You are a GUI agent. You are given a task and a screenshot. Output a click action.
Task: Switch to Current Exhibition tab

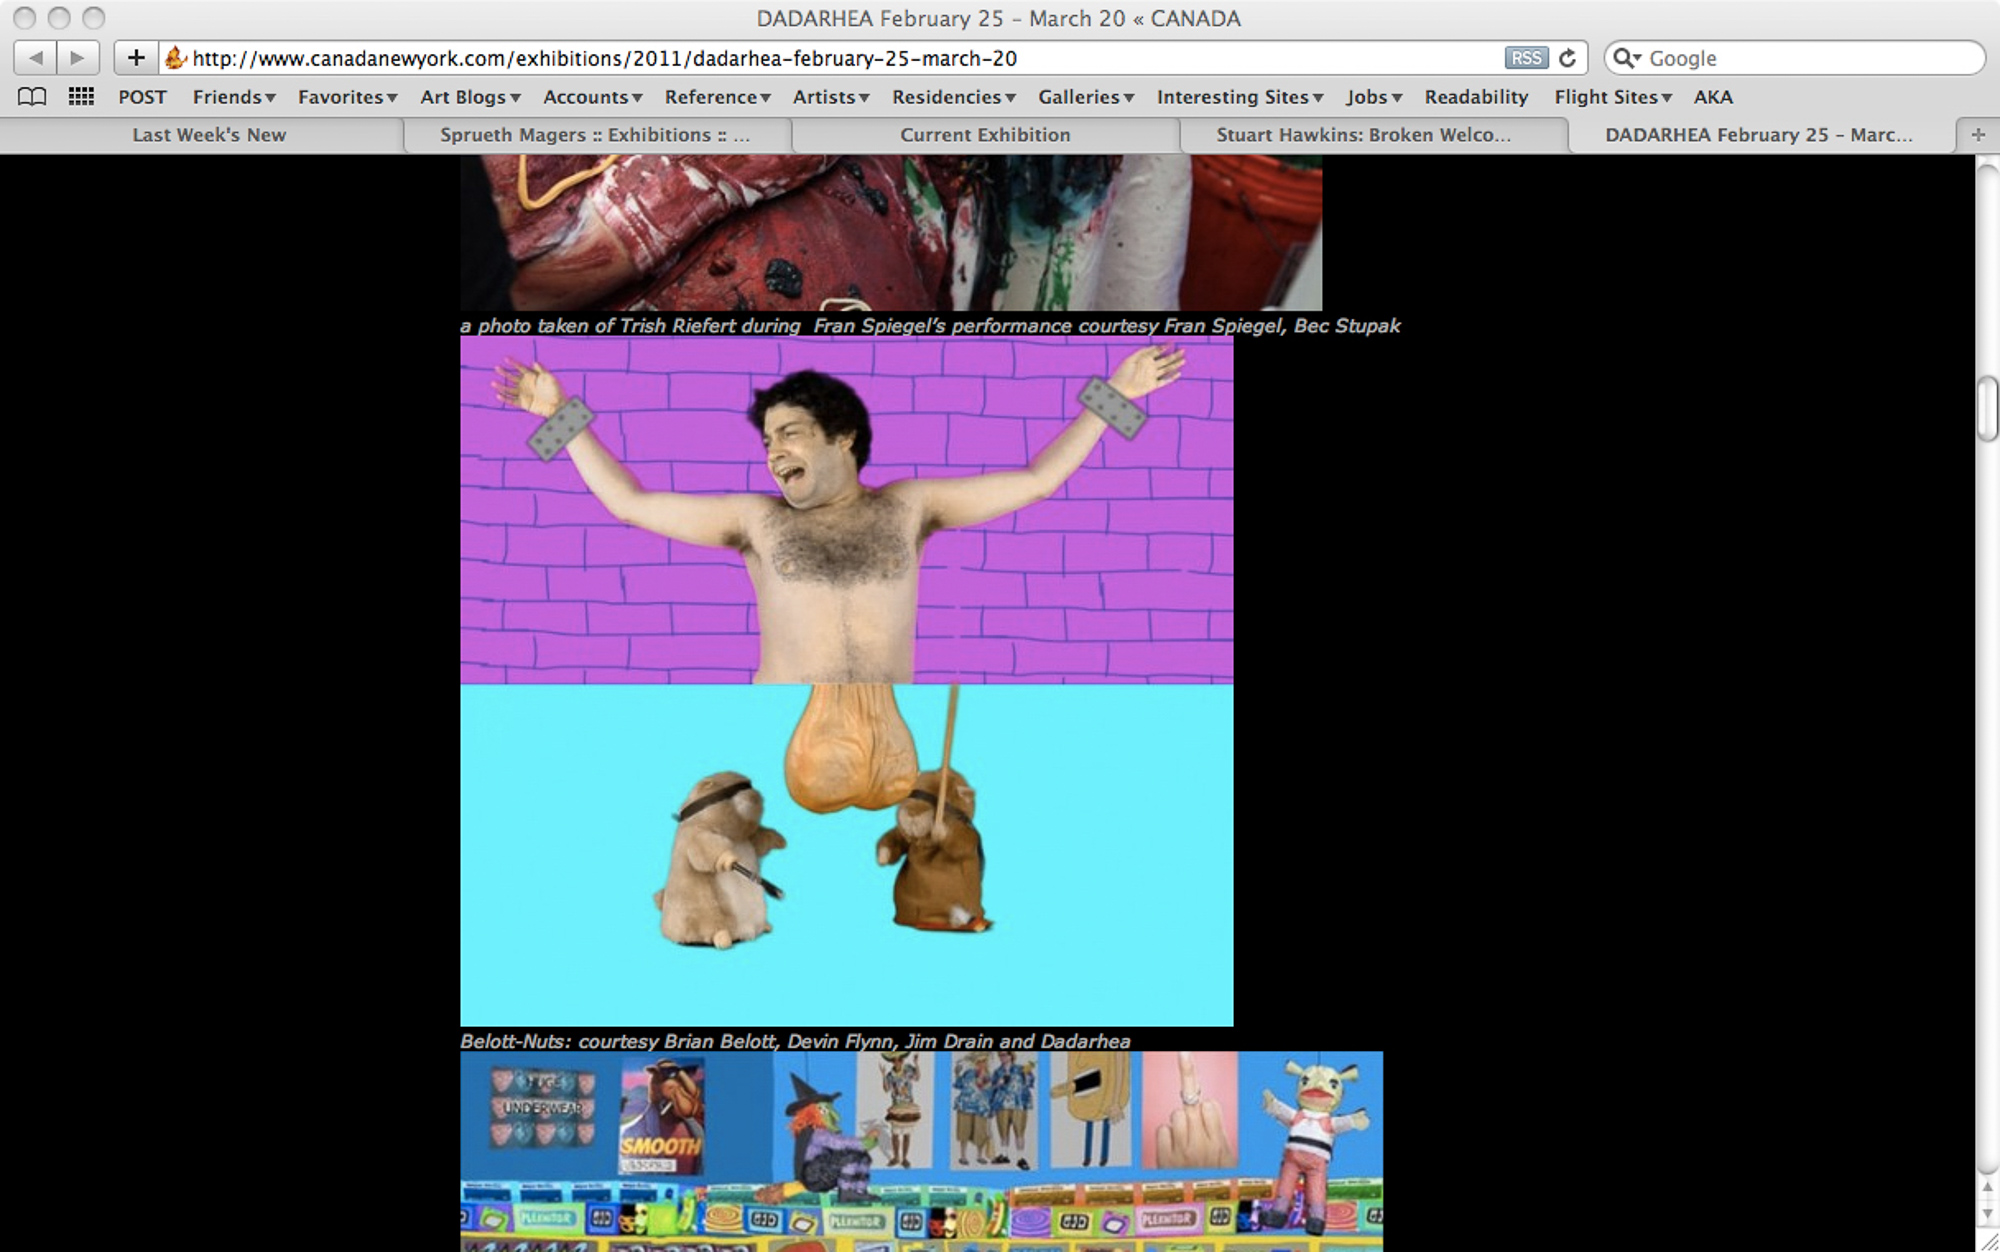pos(985,135)
